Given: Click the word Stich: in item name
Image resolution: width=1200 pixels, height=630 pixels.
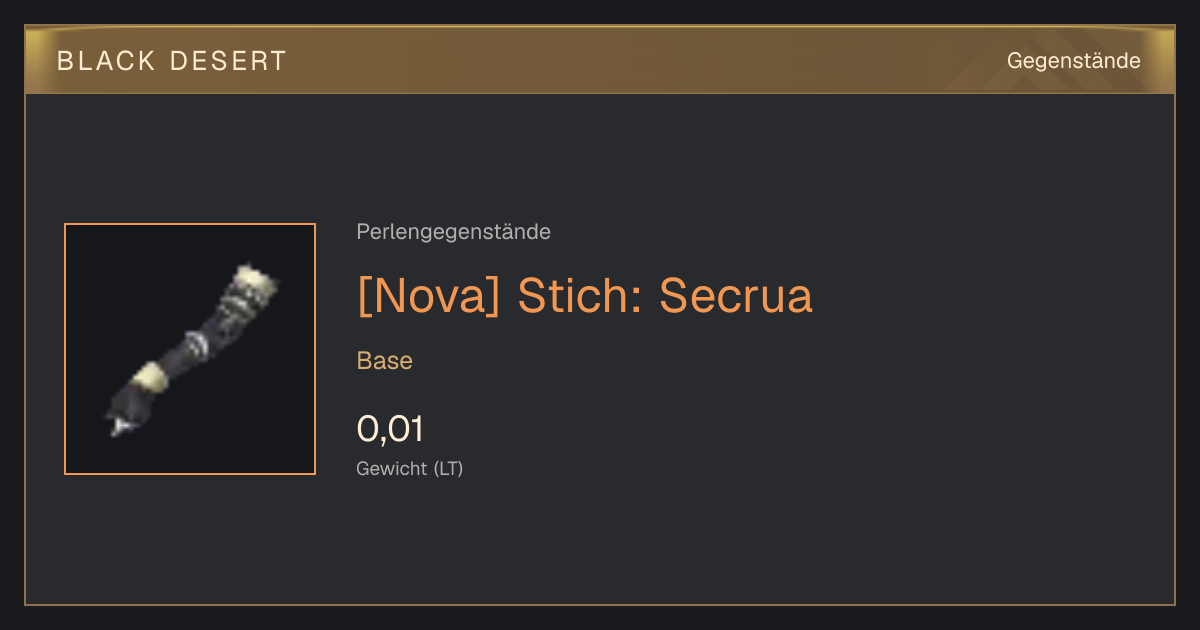Looking at the screenshot, I should [x=579, y=296].
